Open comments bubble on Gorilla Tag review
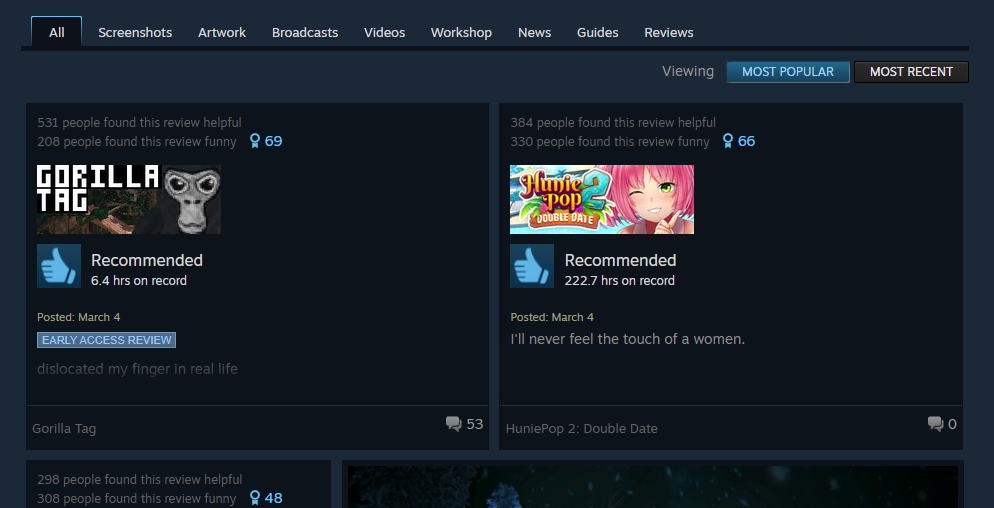 pyautogui.click(x=453, y=424)
